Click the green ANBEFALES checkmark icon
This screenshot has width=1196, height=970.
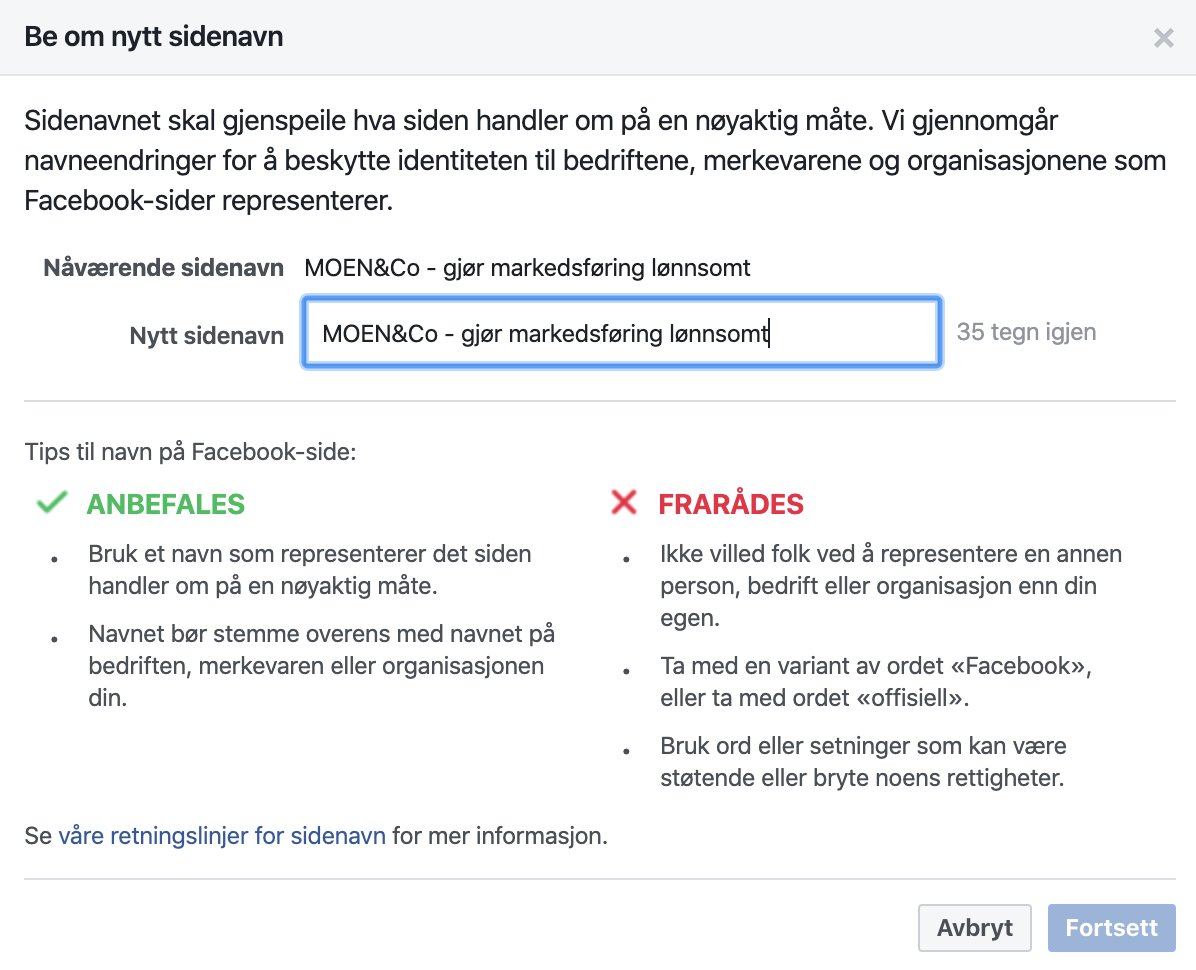coord(52,503)
